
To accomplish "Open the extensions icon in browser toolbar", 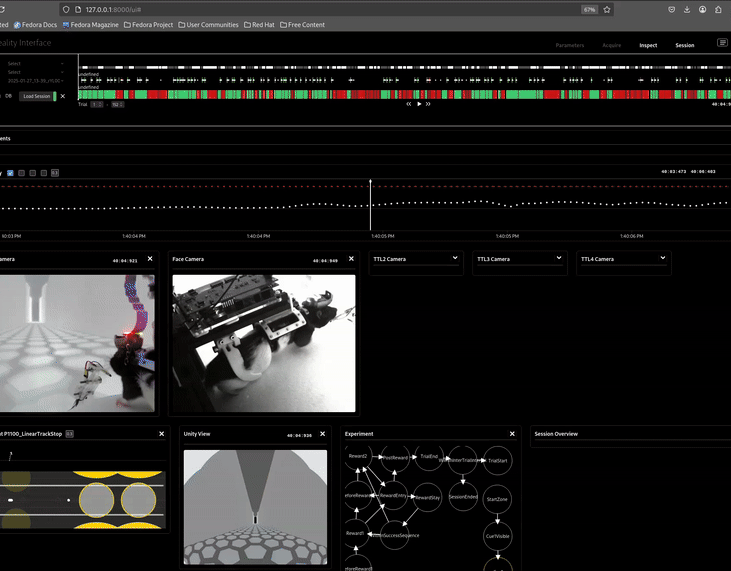I will pos(718,9).
